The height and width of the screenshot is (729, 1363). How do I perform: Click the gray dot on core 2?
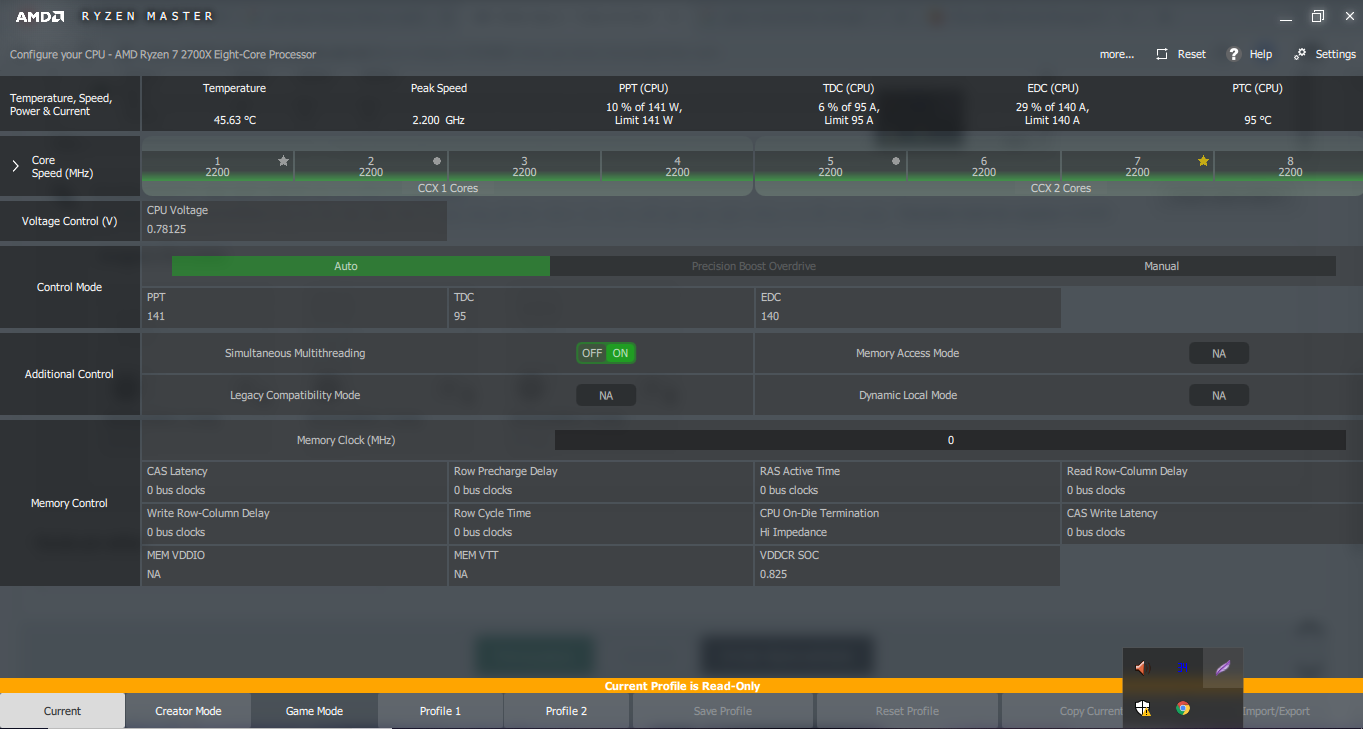(x=436, y=160)
